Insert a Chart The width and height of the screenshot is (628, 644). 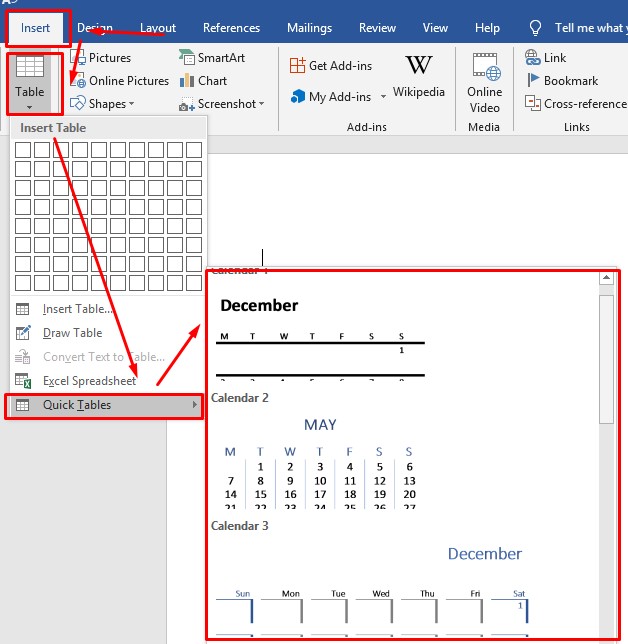click(203, 80)
